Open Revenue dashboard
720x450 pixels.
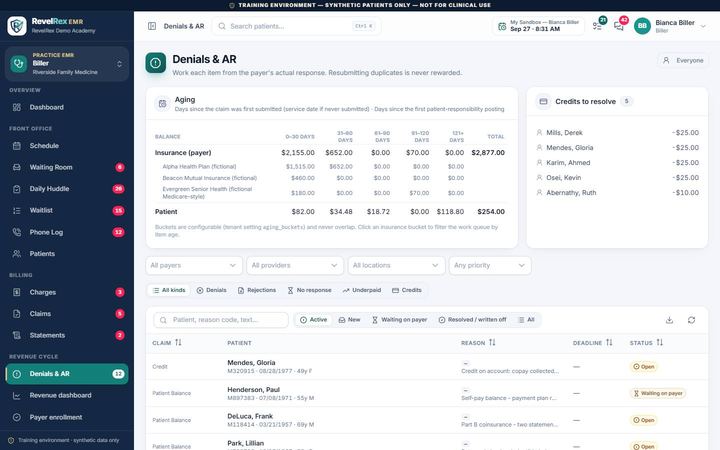(x=67, y=395)
